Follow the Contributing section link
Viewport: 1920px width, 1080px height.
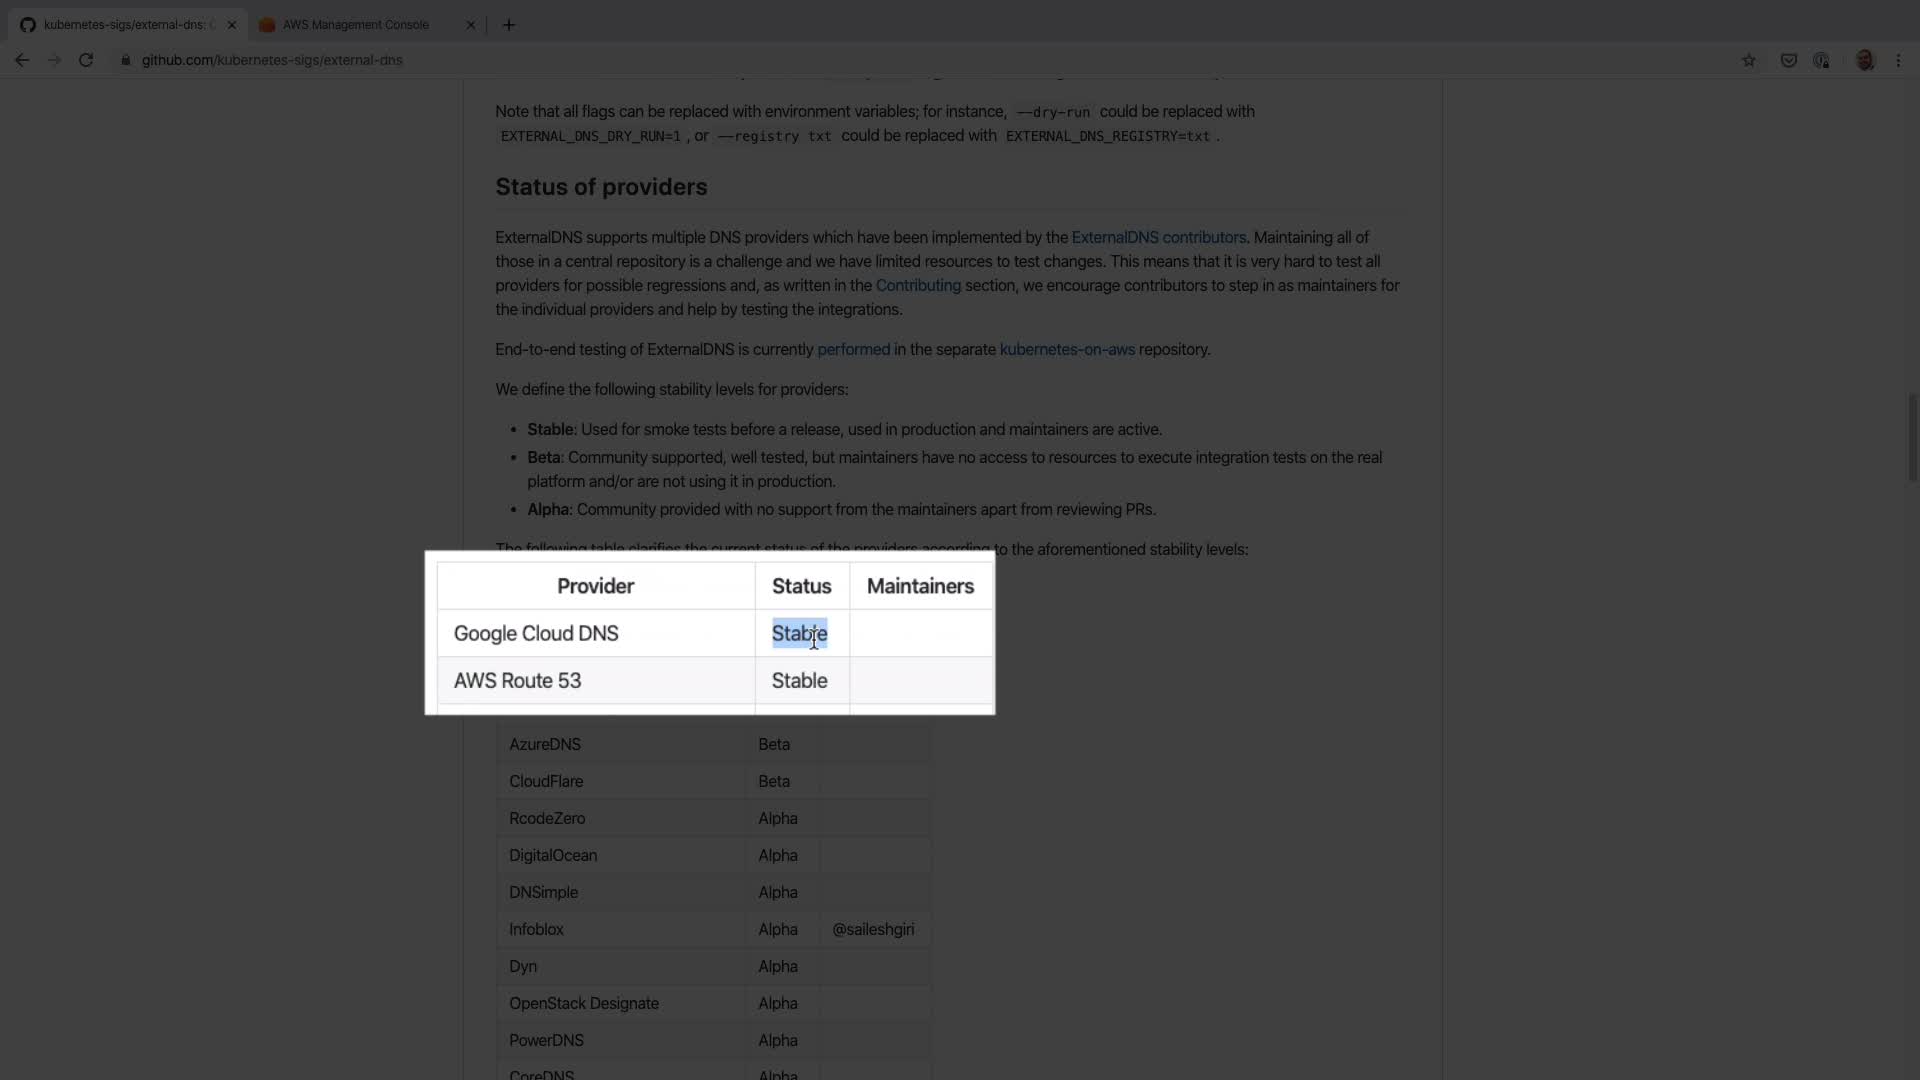[918, 285]
